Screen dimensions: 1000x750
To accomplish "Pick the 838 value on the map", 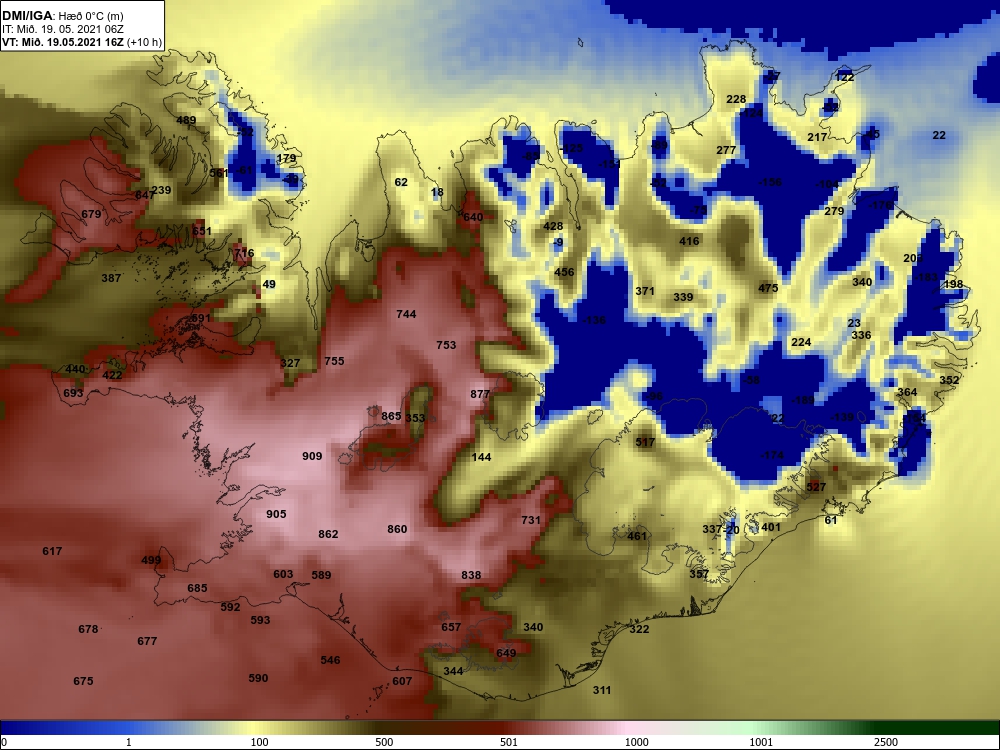I will [x=471, y=575].
